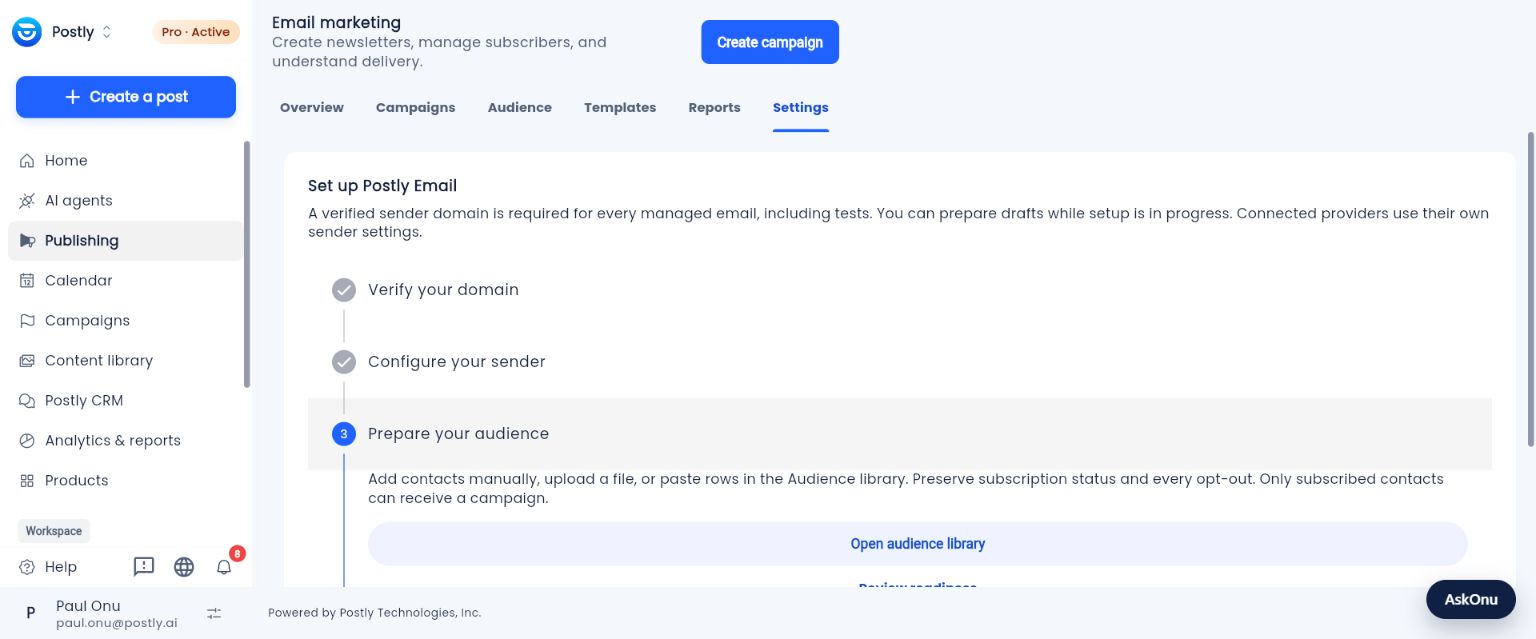This screenshot has width=1536, height=639.
Task: Open Products grid icon in the sidebar
Action: click(27, 481)
